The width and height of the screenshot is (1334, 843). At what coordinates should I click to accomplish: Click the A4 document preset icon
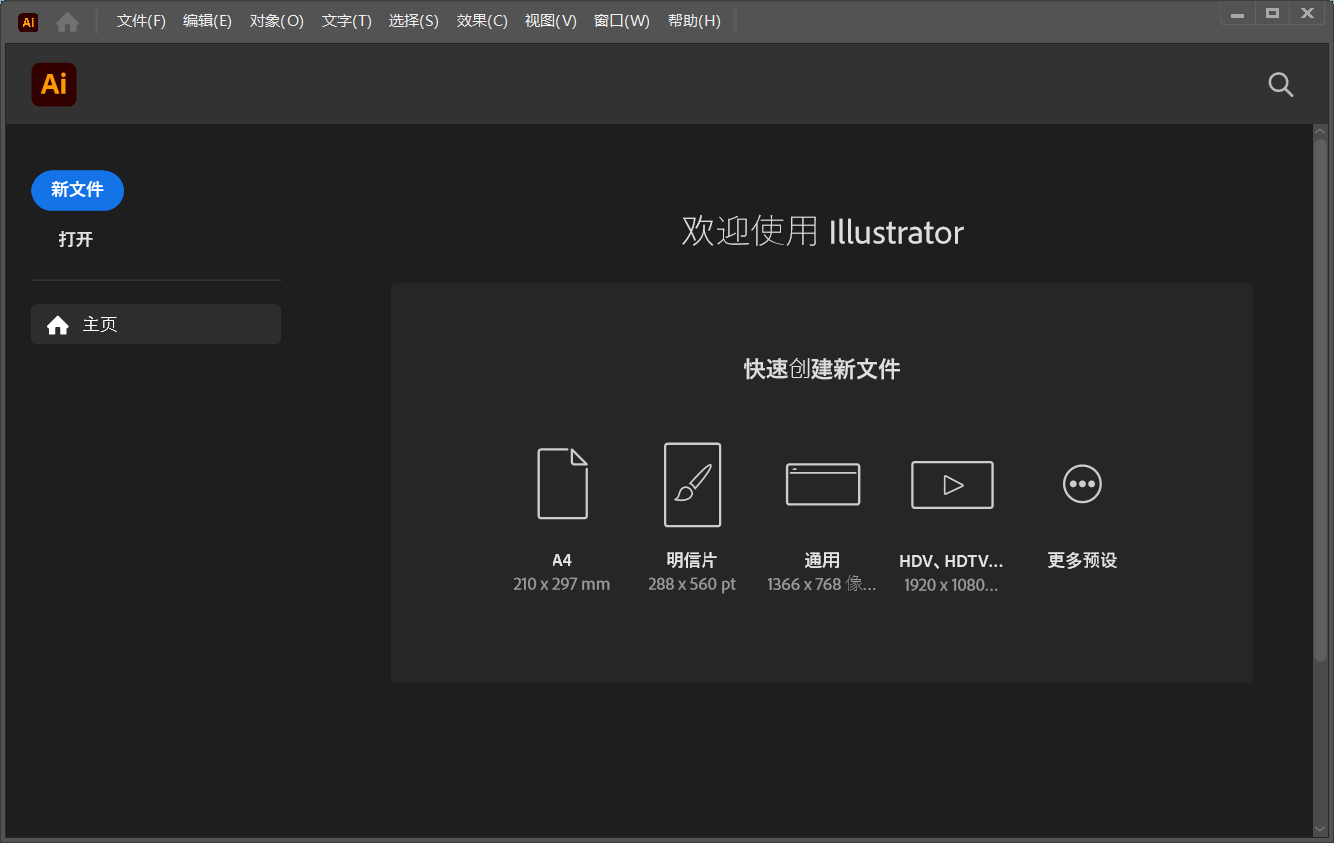562,484
